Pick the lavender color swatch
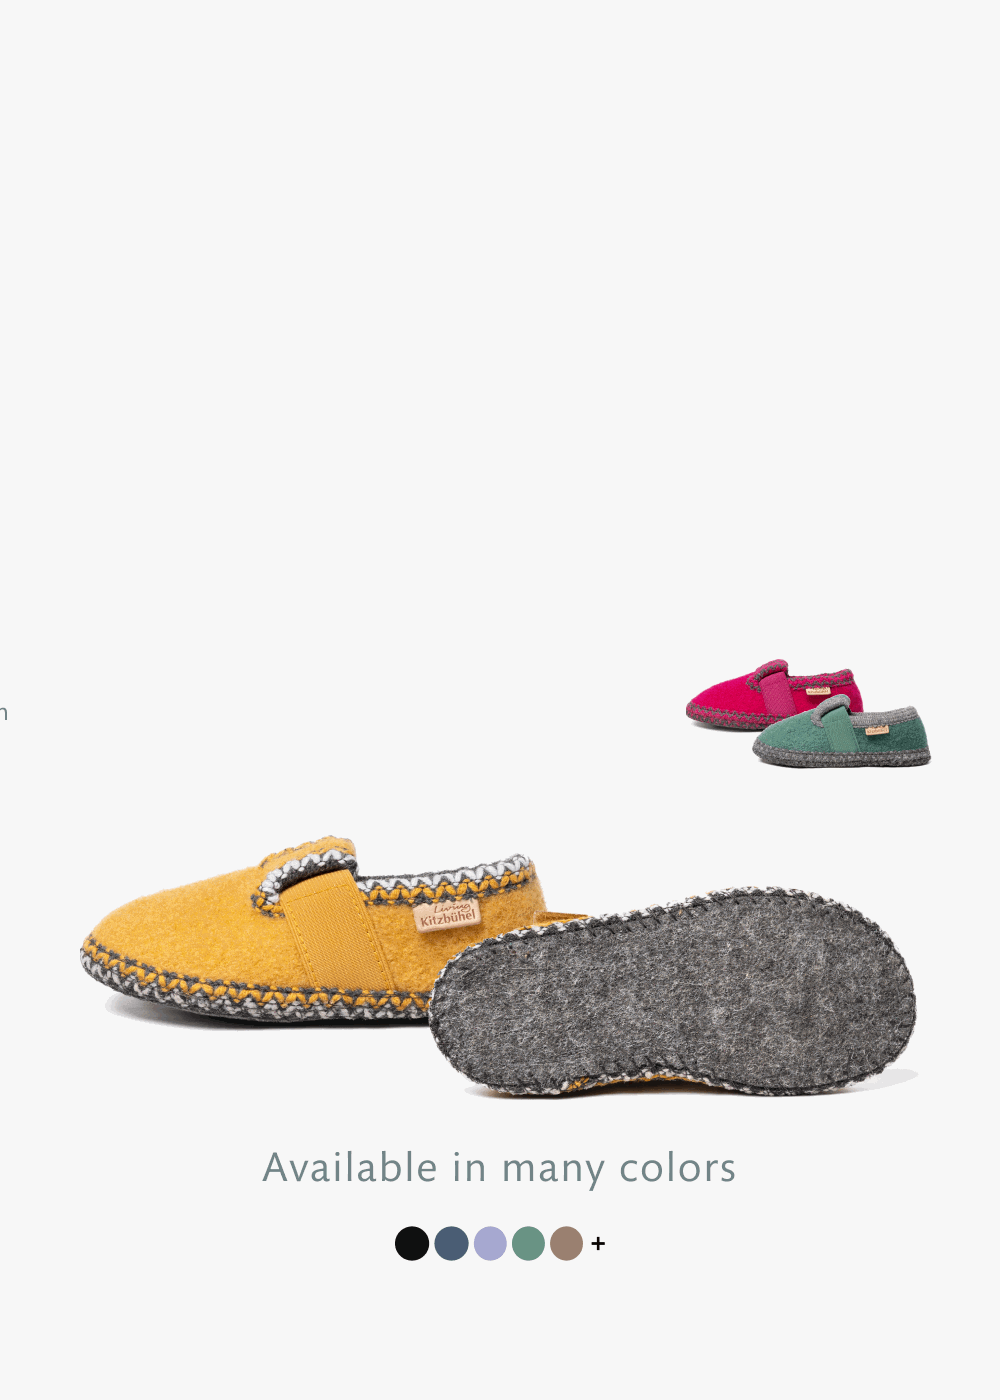The height and width of the screenshot is (1400, 1000). (x=490, y=1243)
